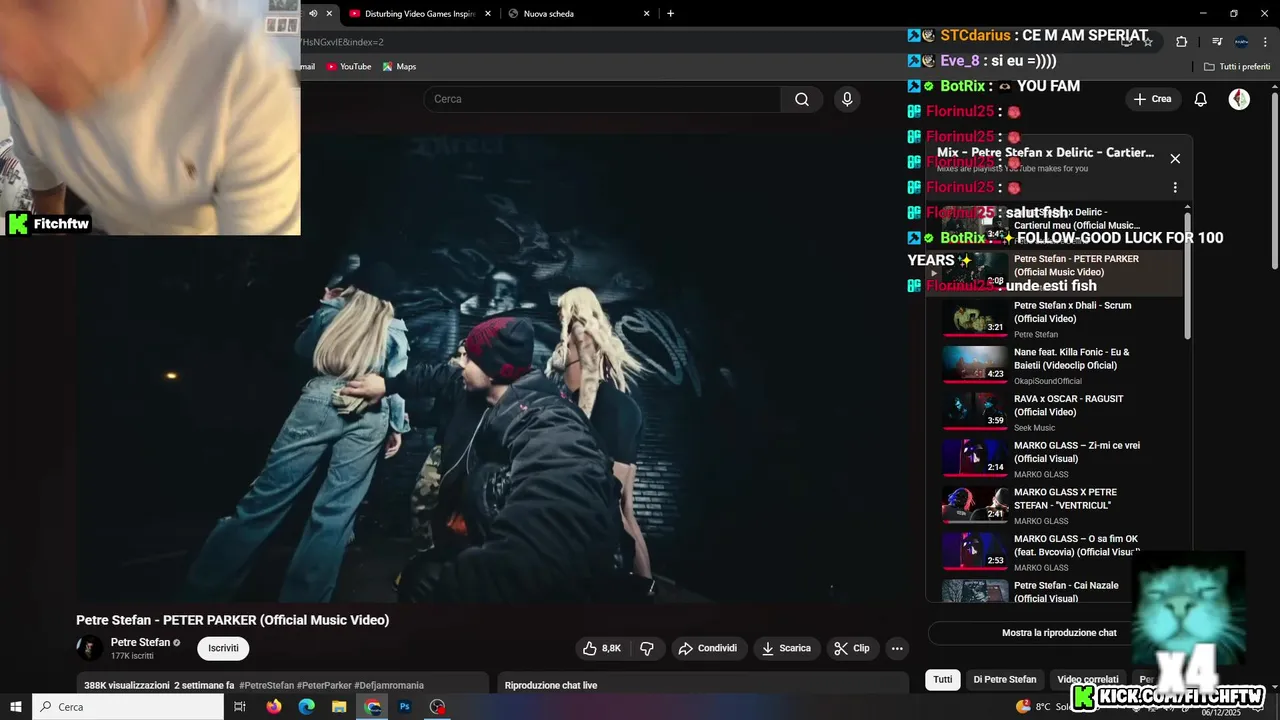The width and height of the screenshot is (1280, 720).
Task: Open Chrome three-dot menu
Action: [x=1265, y=42]
